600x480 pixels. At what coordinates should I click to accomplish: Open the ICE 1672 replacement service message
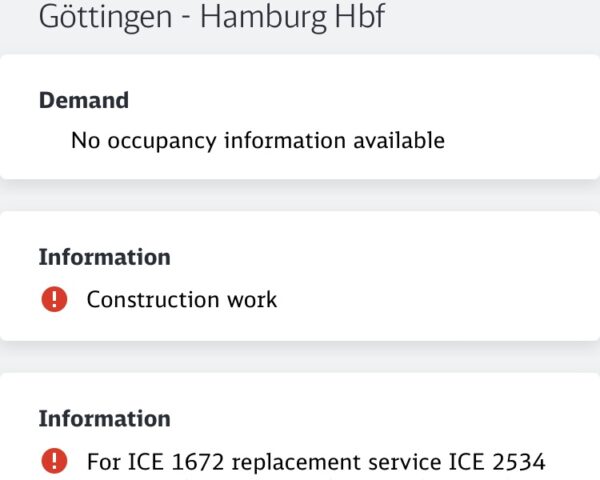[316, 461]
